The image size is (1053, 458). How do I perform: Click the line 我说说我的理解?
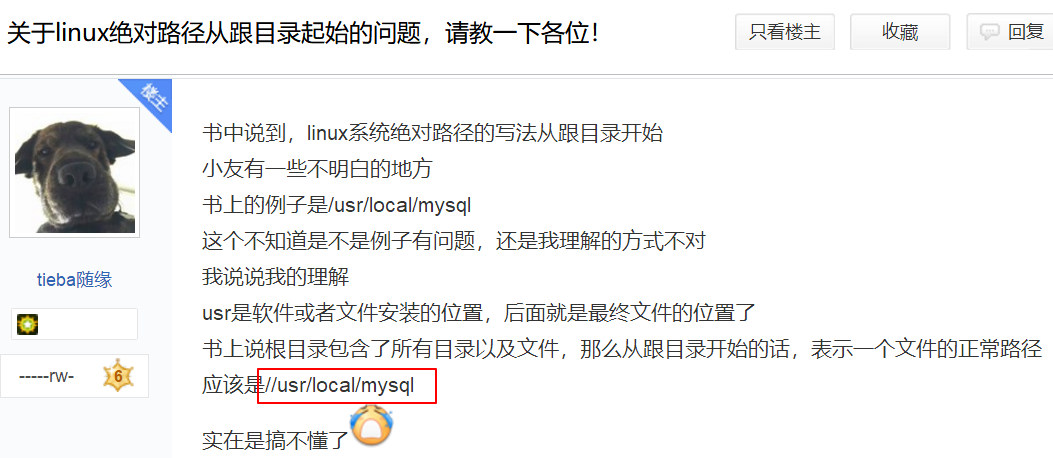tap(275, 276)
